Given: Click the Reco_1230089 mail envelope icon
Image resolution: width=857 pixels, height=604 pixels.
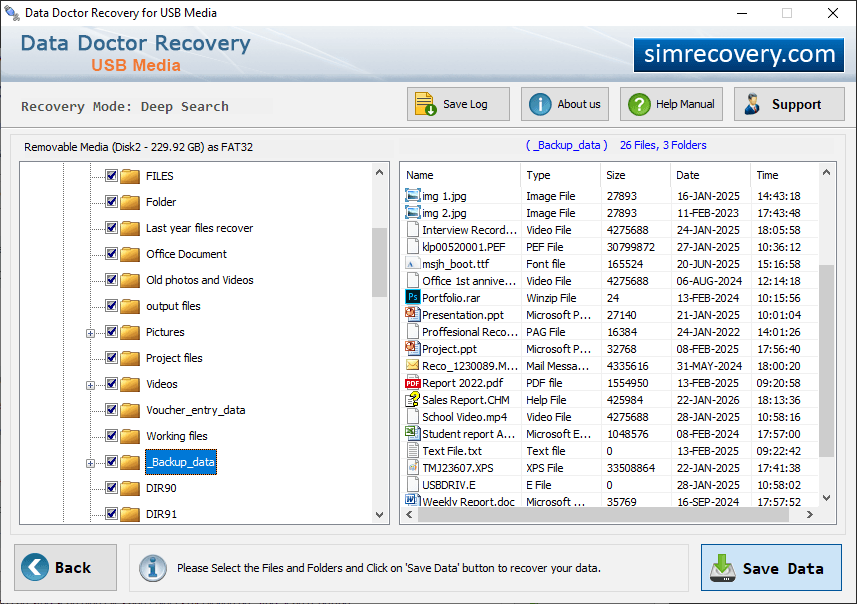Looking at the screenshot, I should point(413,365).
